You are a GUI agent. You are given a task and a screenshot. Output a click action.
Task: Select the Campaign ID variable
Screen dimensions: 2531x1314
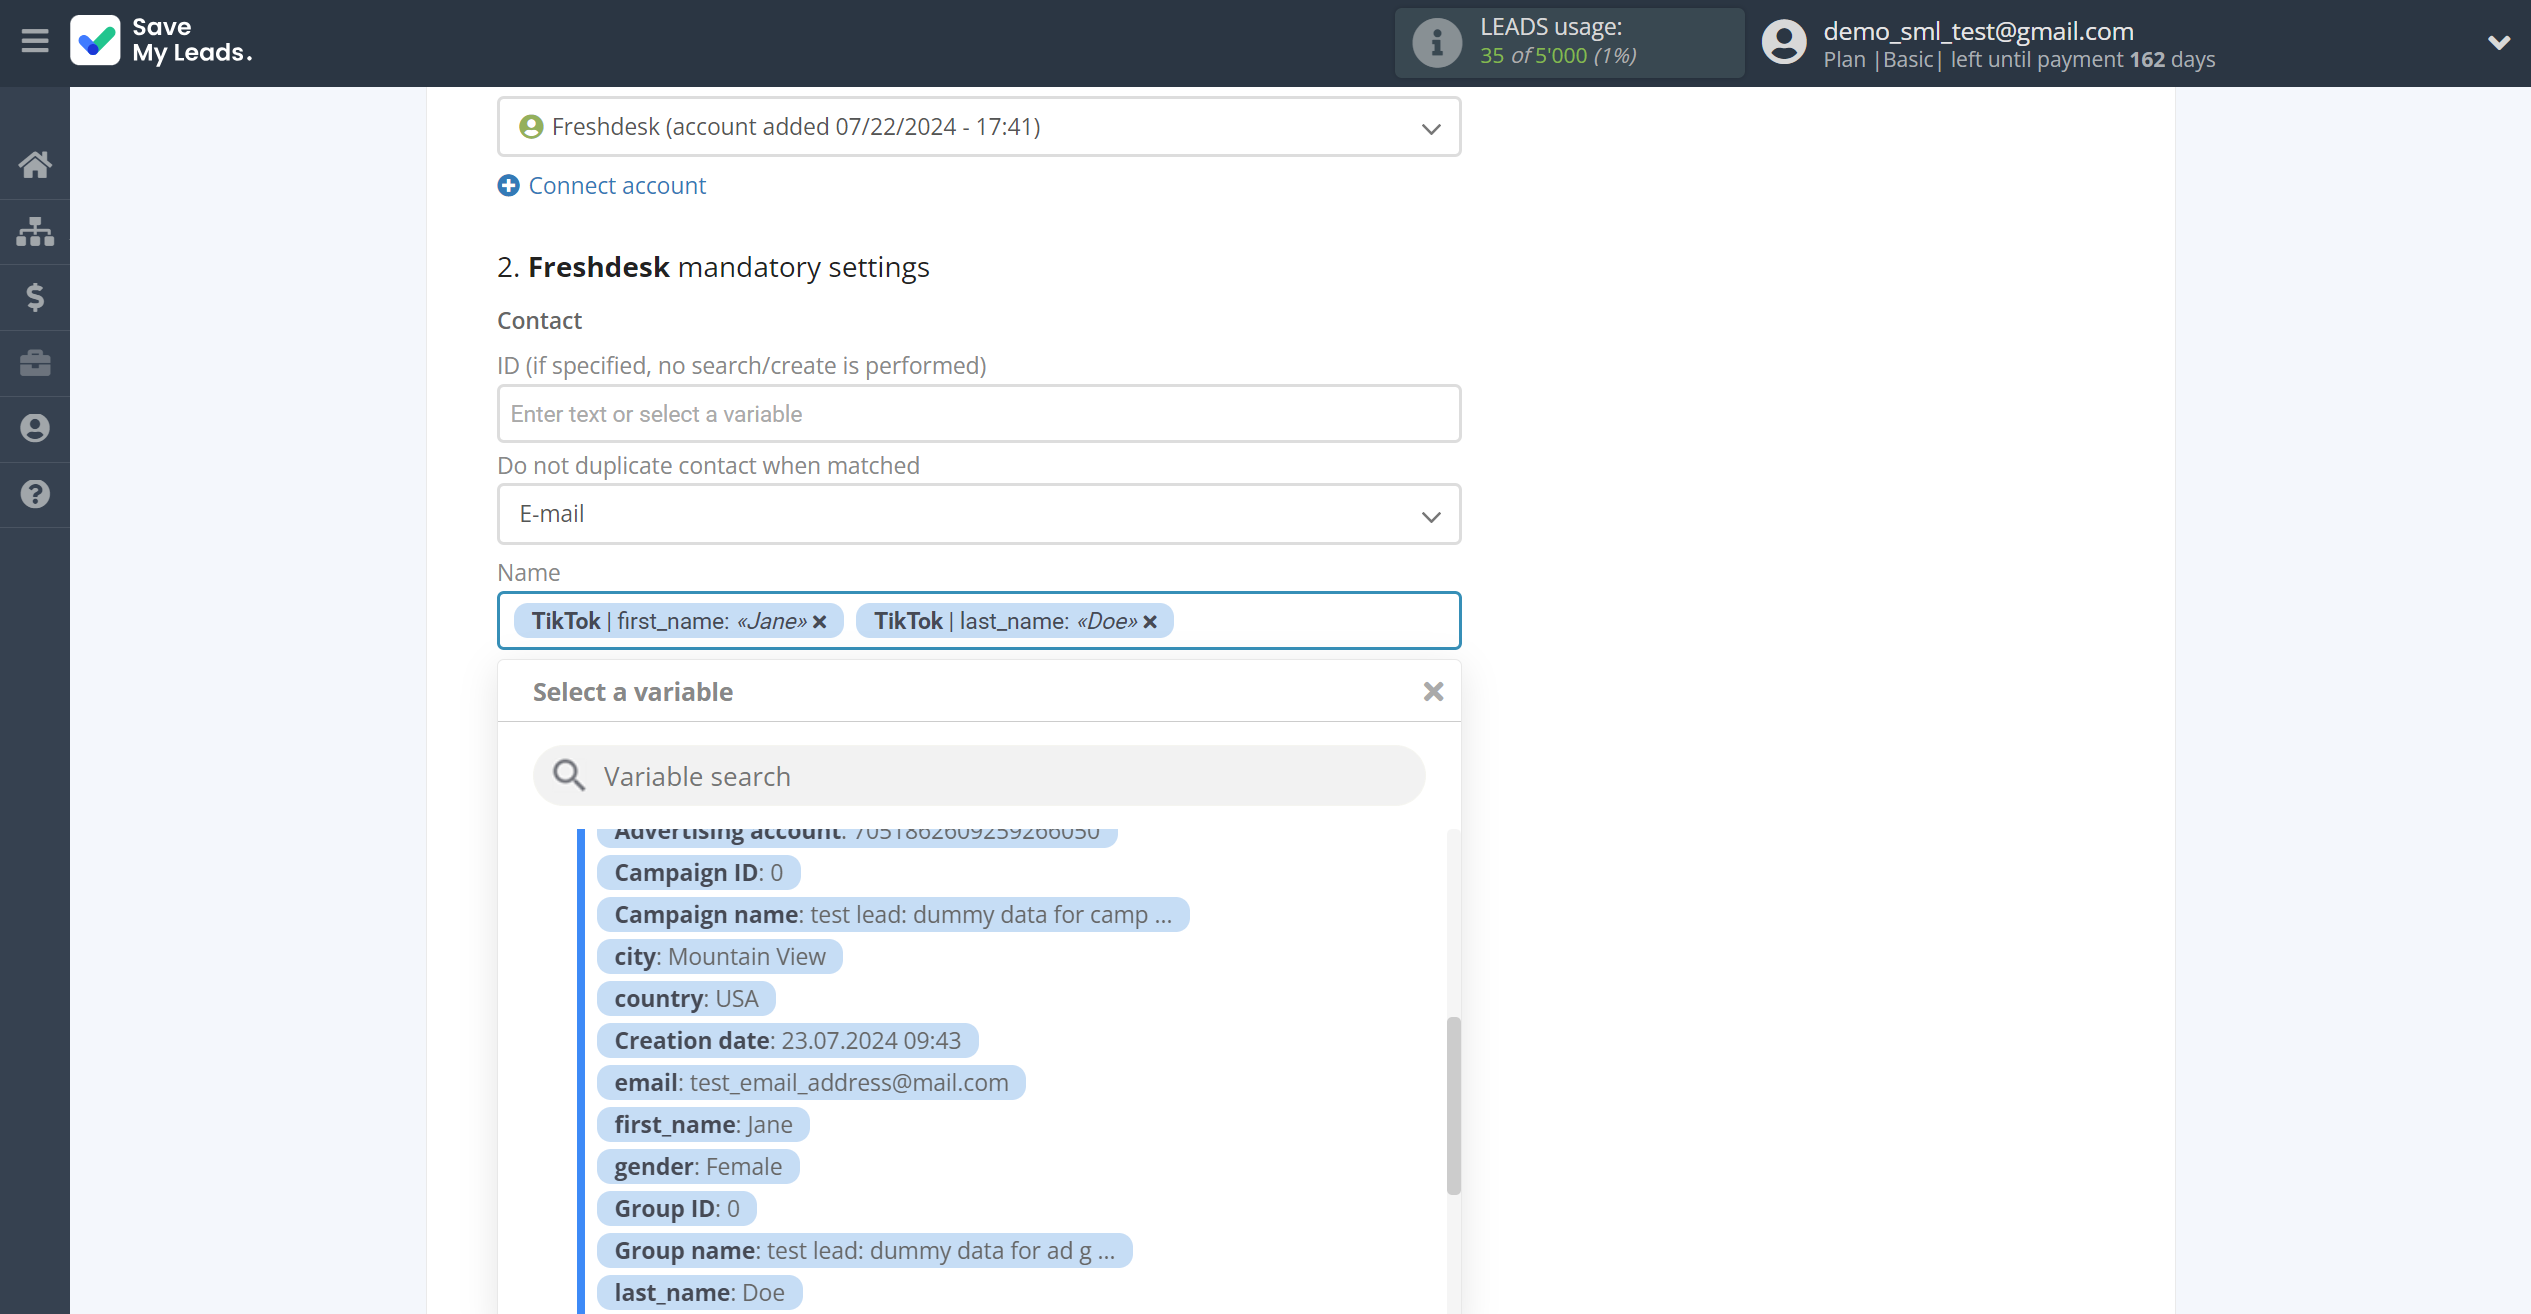tap(698, 873)
